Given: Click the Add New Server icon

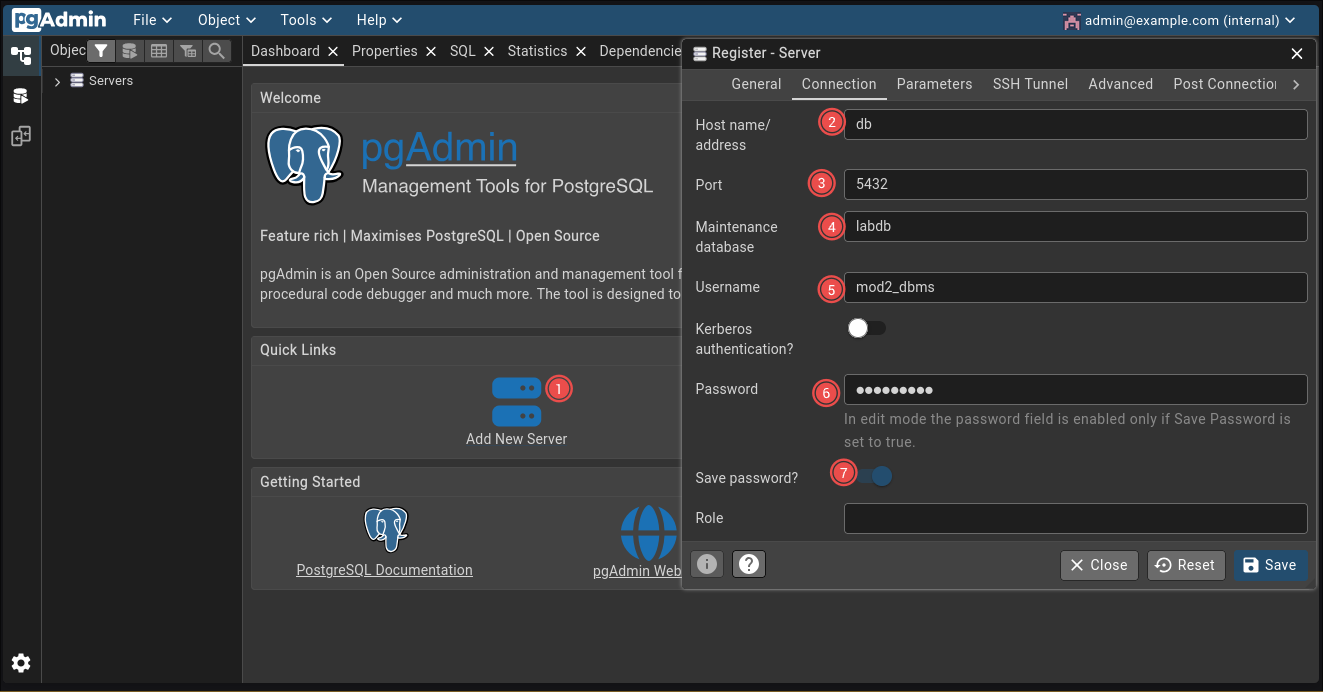Looking at the screenshot, I should [516, 402].
